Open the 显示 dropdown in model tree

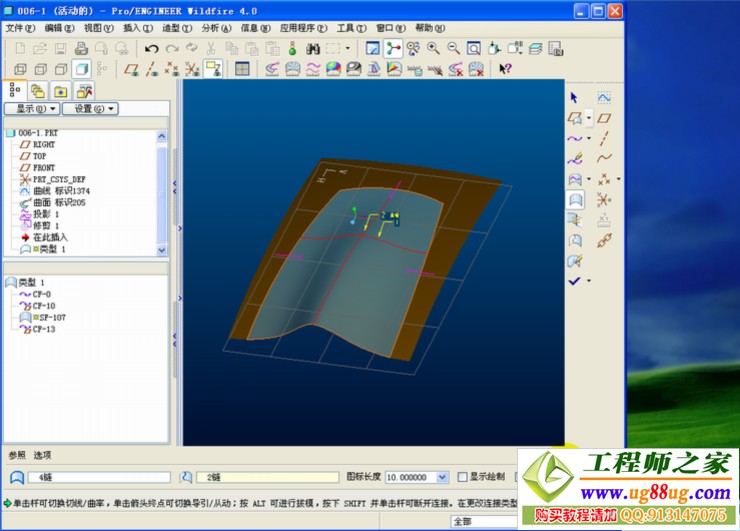pyautogui.click(x=32, y=109)
